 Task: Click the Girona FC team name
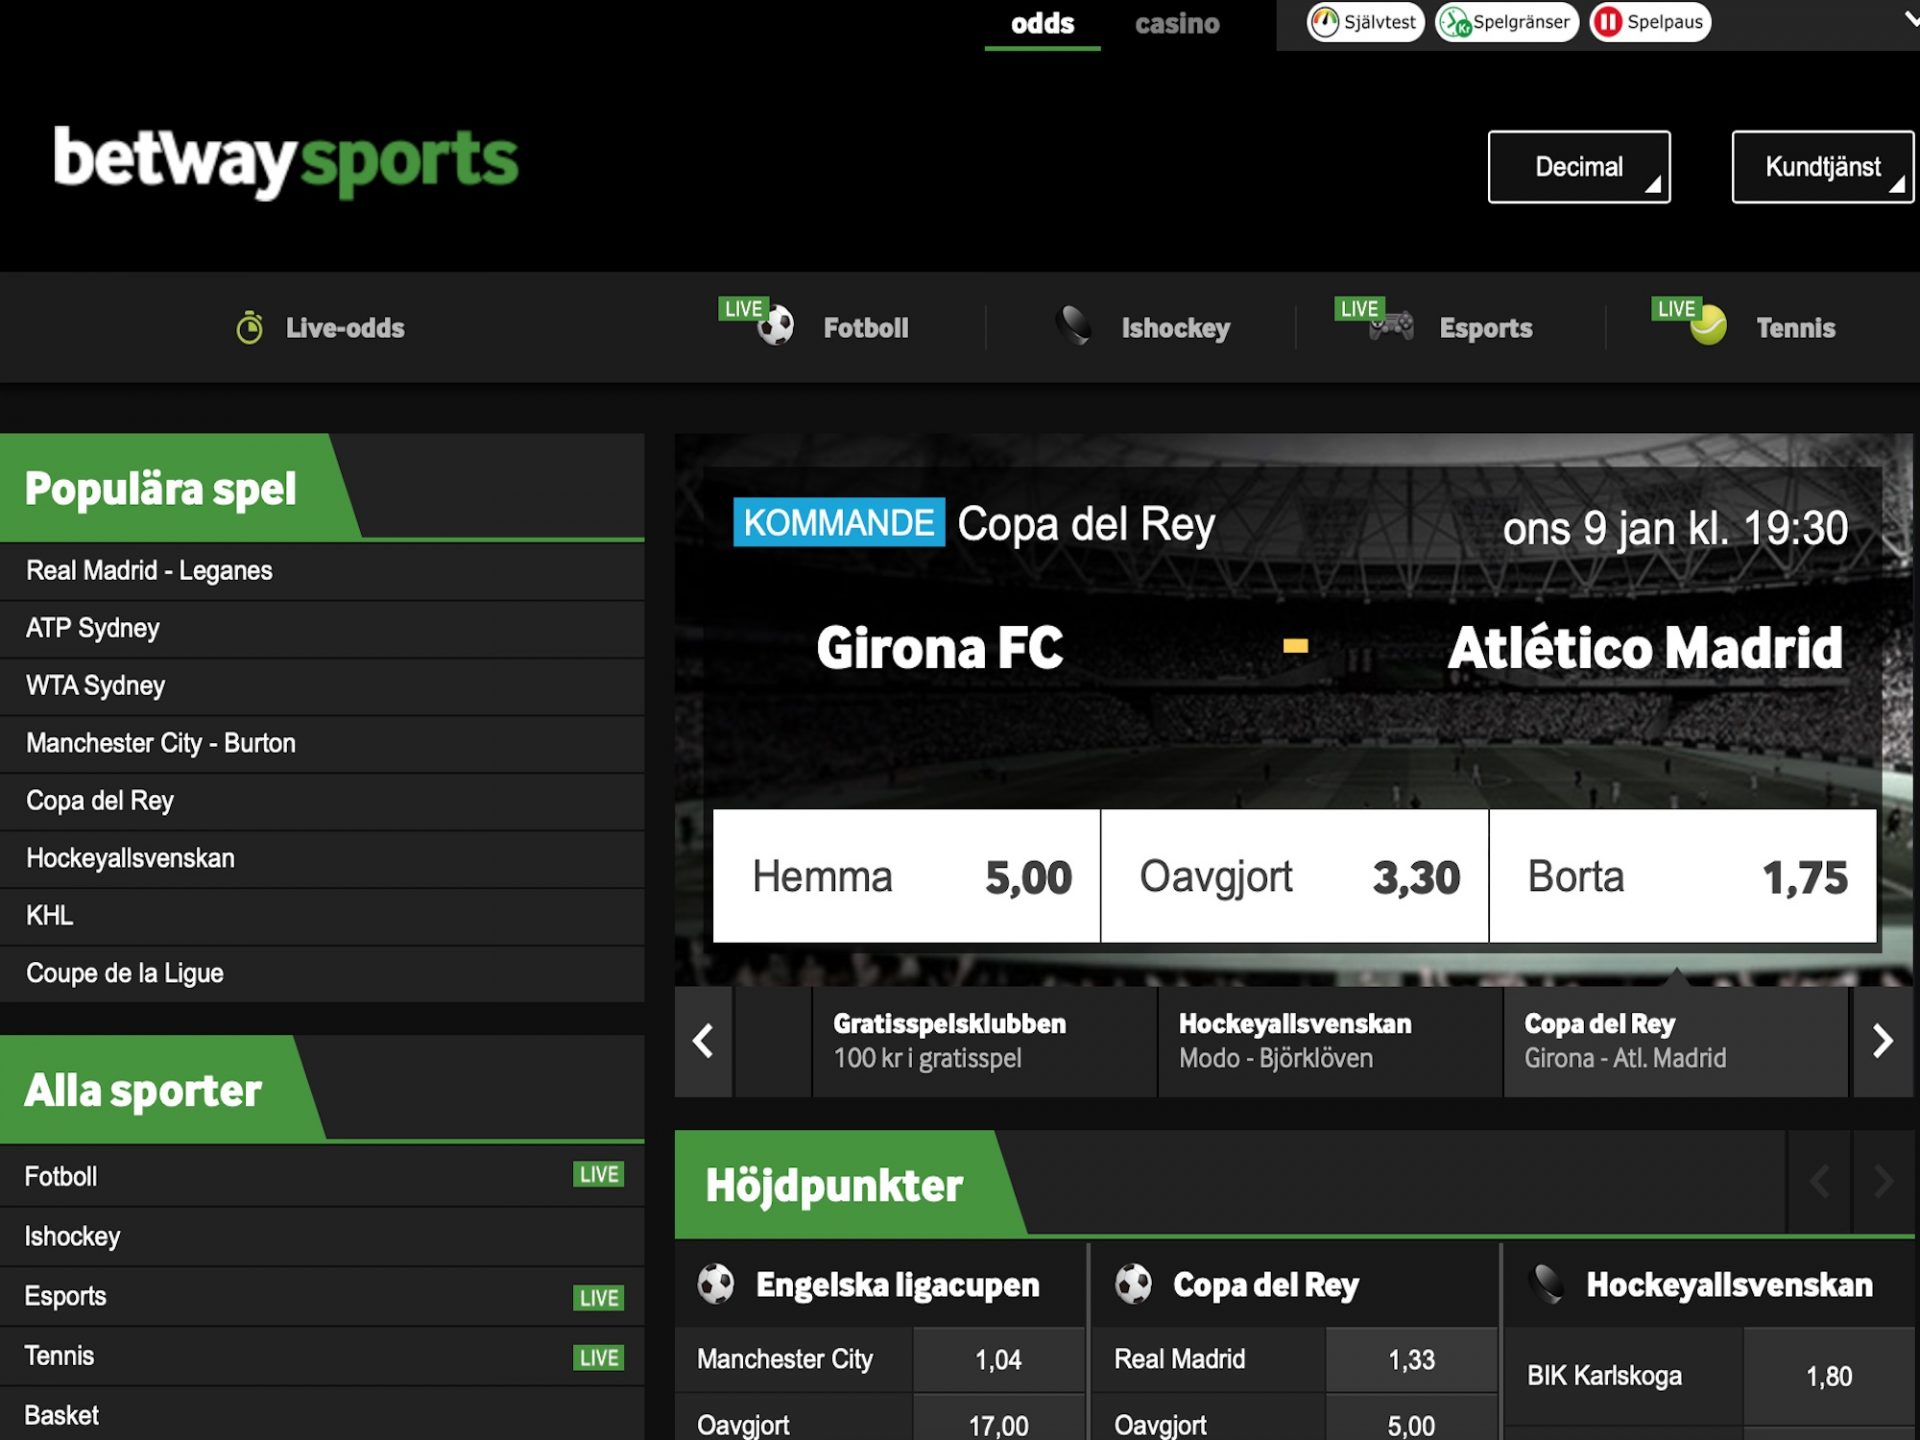pos(940,648)
